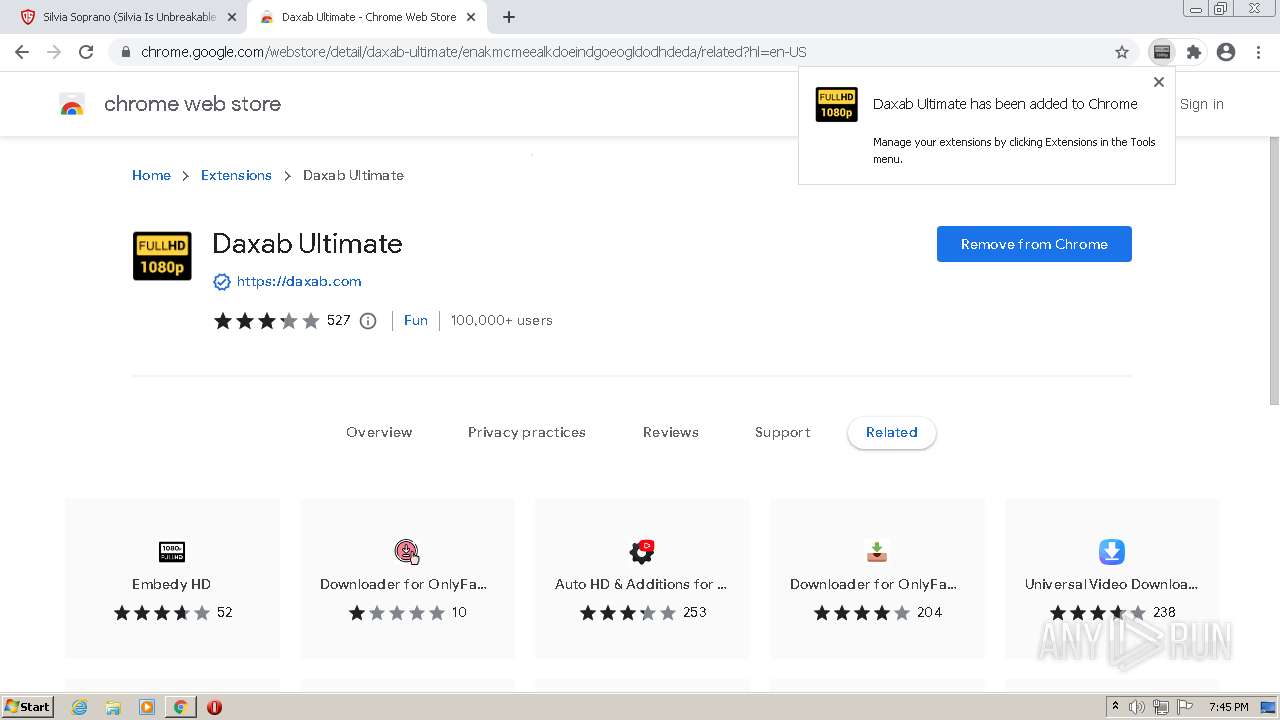The image size is (1280, 720).
Task: Click the Universal Video Downloader icon
Action: coord(1112,552)
